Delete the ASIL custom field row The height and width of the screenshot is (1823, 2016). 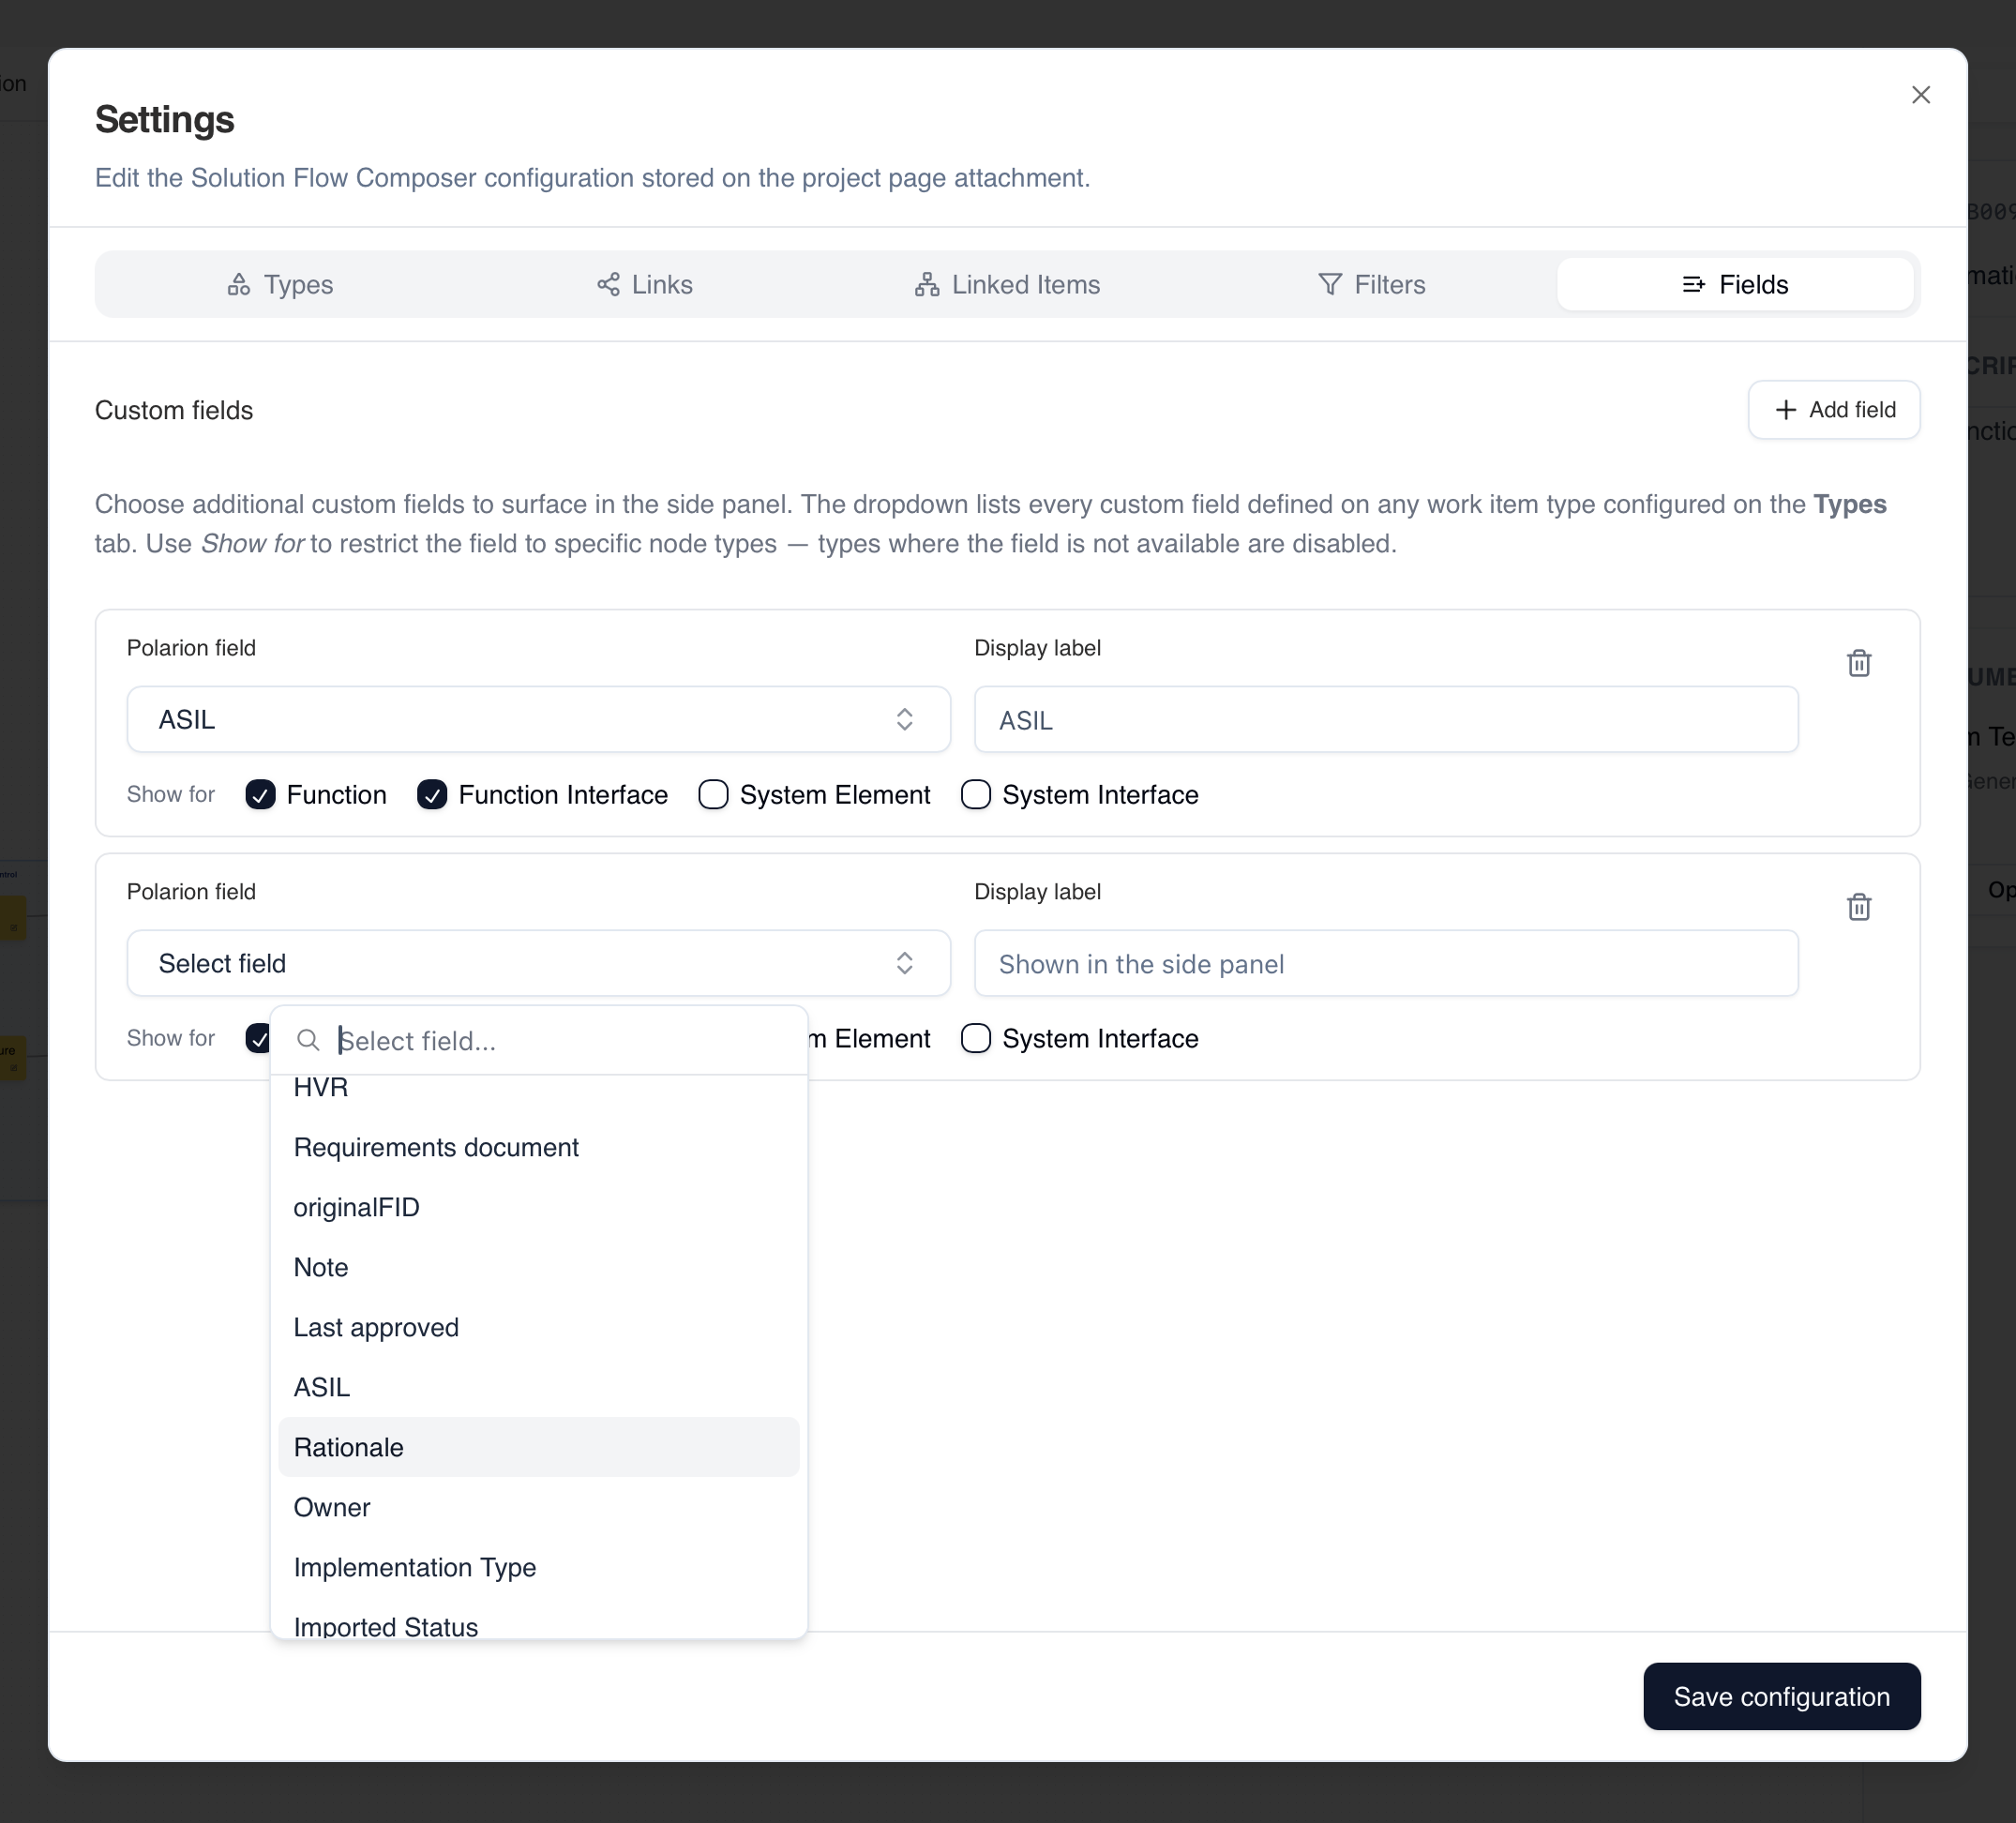(1858, 663)
